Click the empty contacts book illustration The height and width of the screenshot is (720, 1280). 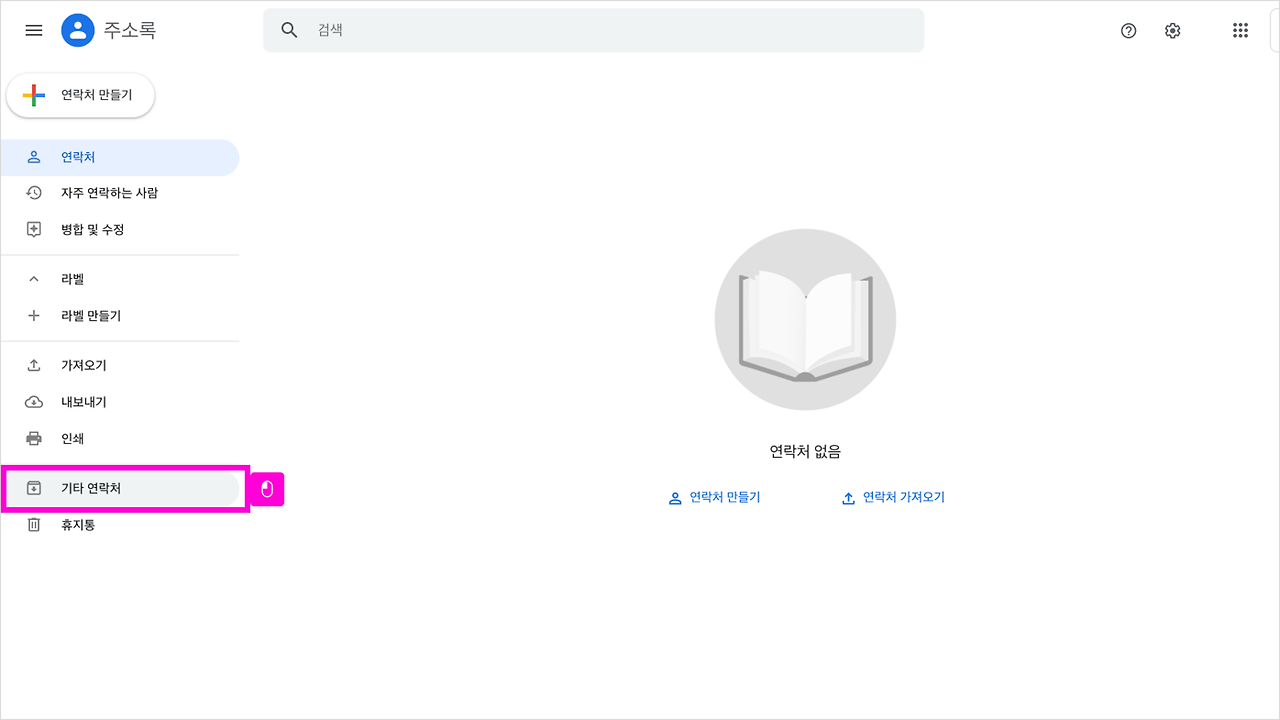[x=804, y=319]
